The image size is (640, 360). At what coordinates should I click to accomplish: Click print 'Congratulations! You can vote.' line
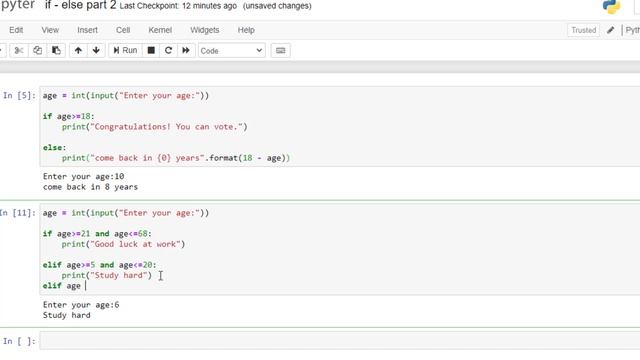(x=155, y=127)
